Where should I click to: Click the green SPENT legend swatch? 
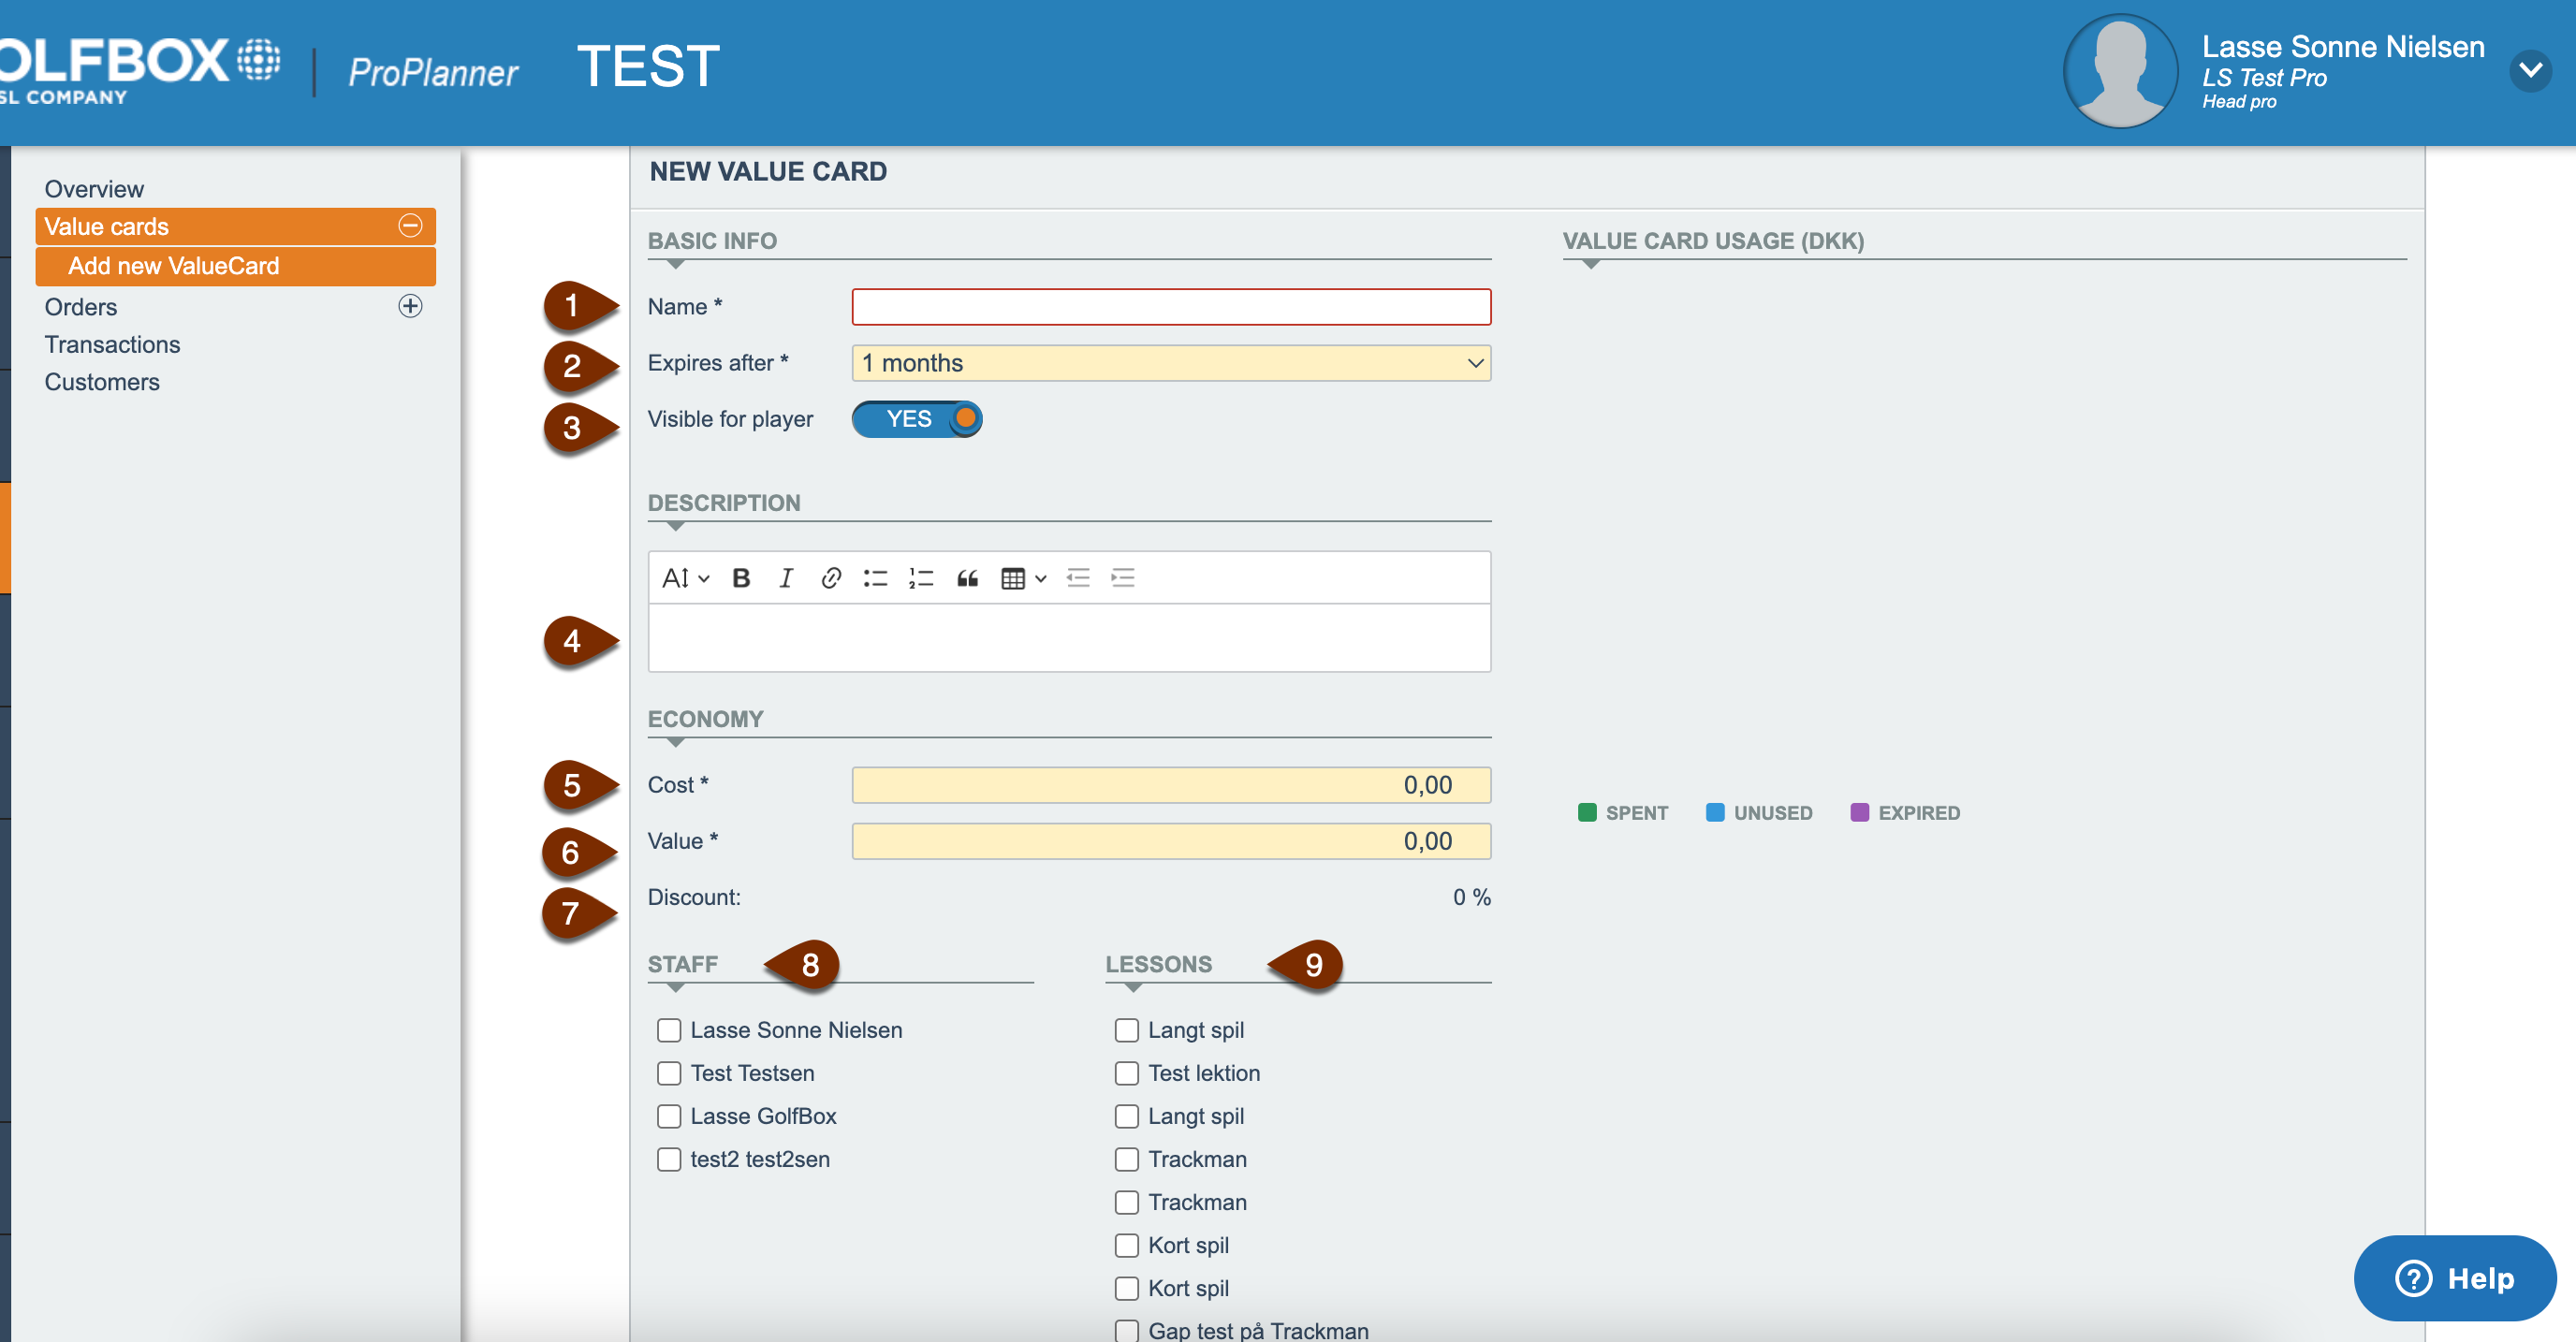[1587, 812]
